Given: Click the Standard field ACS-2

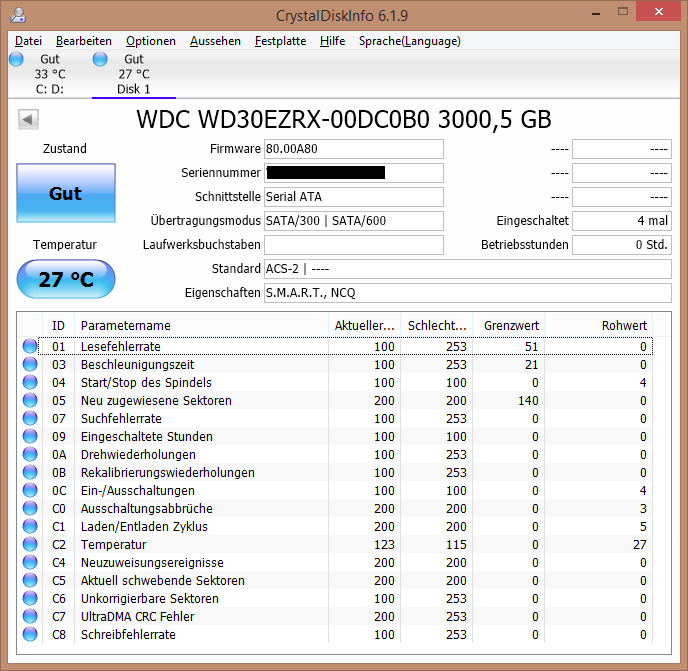Looking at the screenshot, I should [468, 269].
